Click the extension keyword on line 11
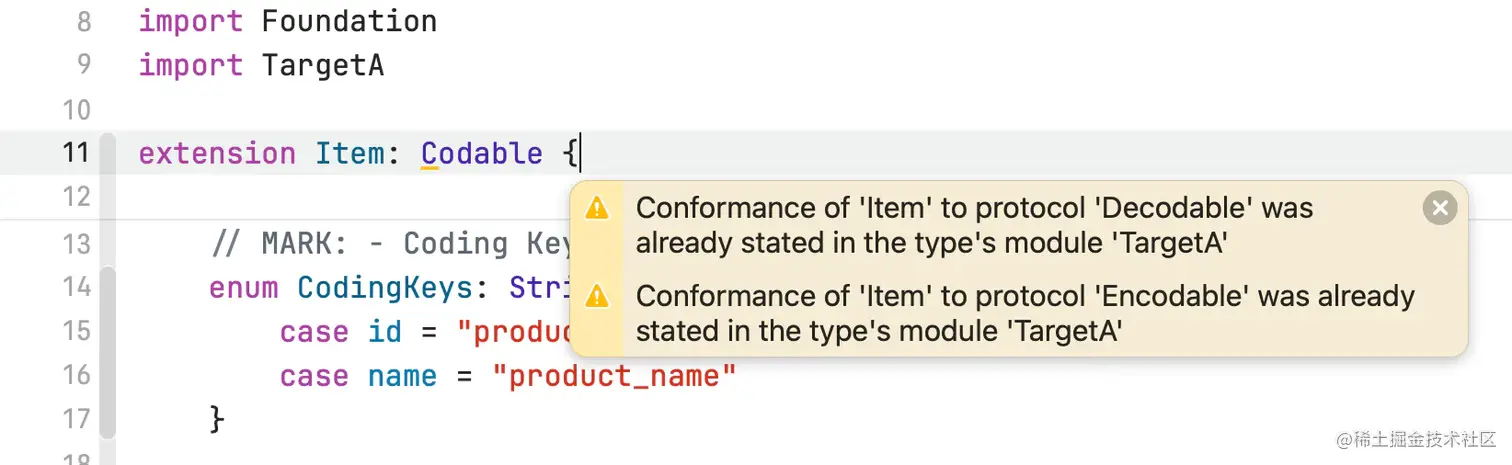 point(217,154)
